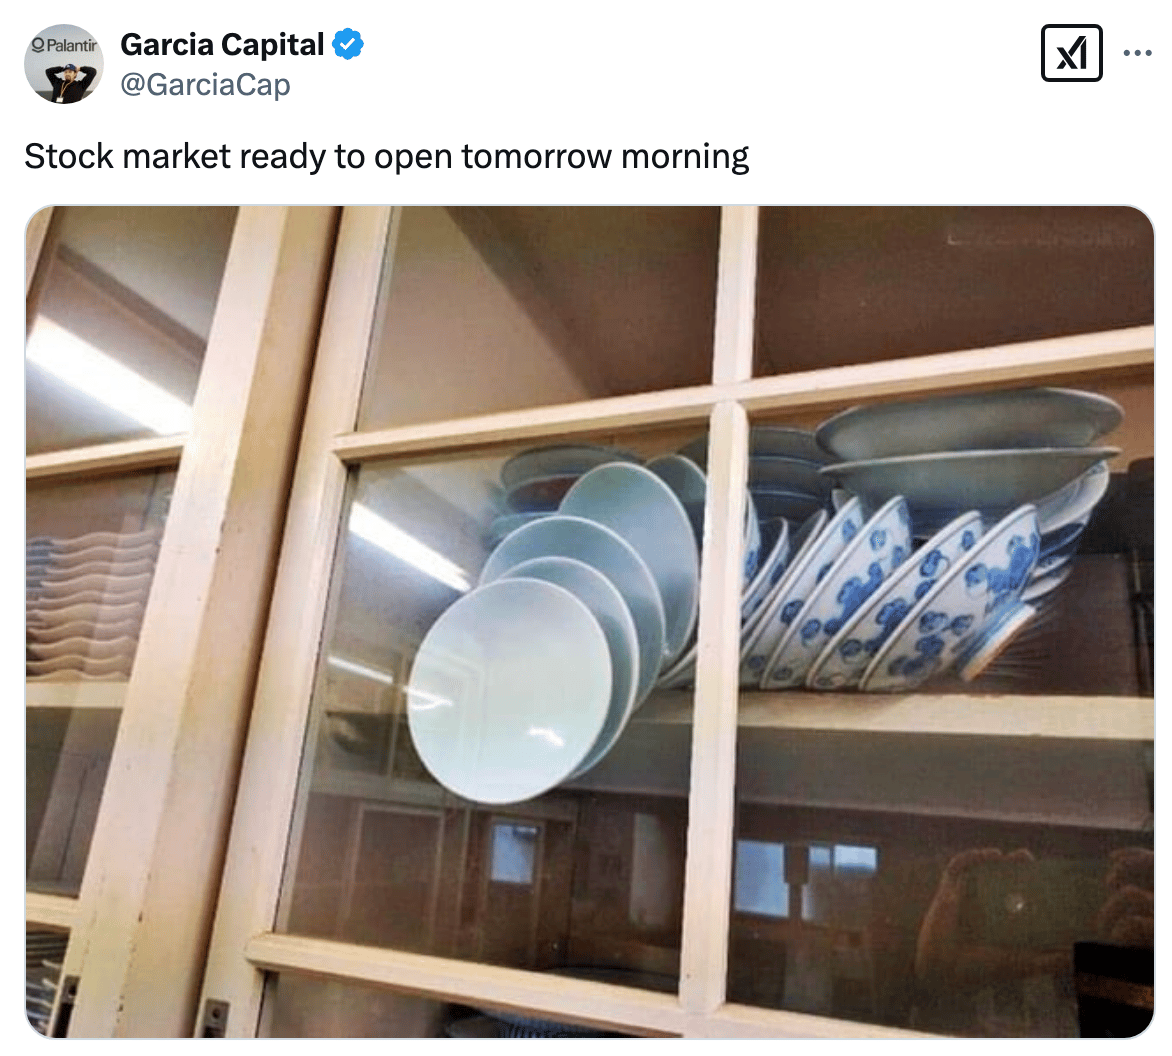Screen dimensions: 1172x1056
Task: Click the blue verified checkmark badge
Action: click(348, 44)
